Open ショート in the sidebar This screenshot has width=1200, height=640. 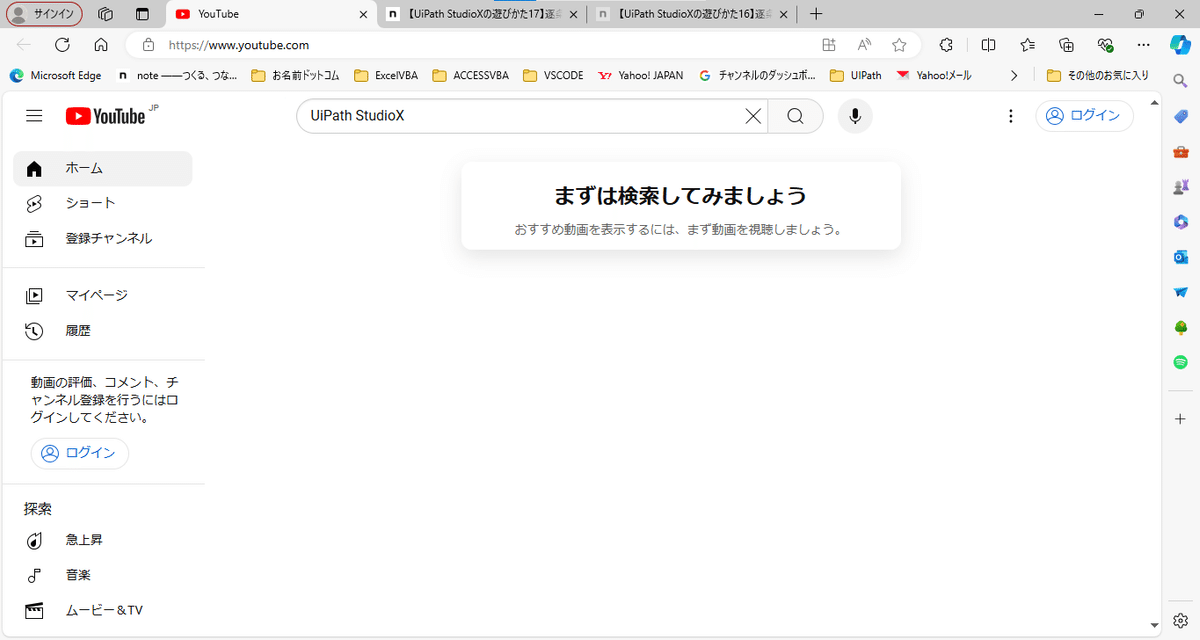102,203
